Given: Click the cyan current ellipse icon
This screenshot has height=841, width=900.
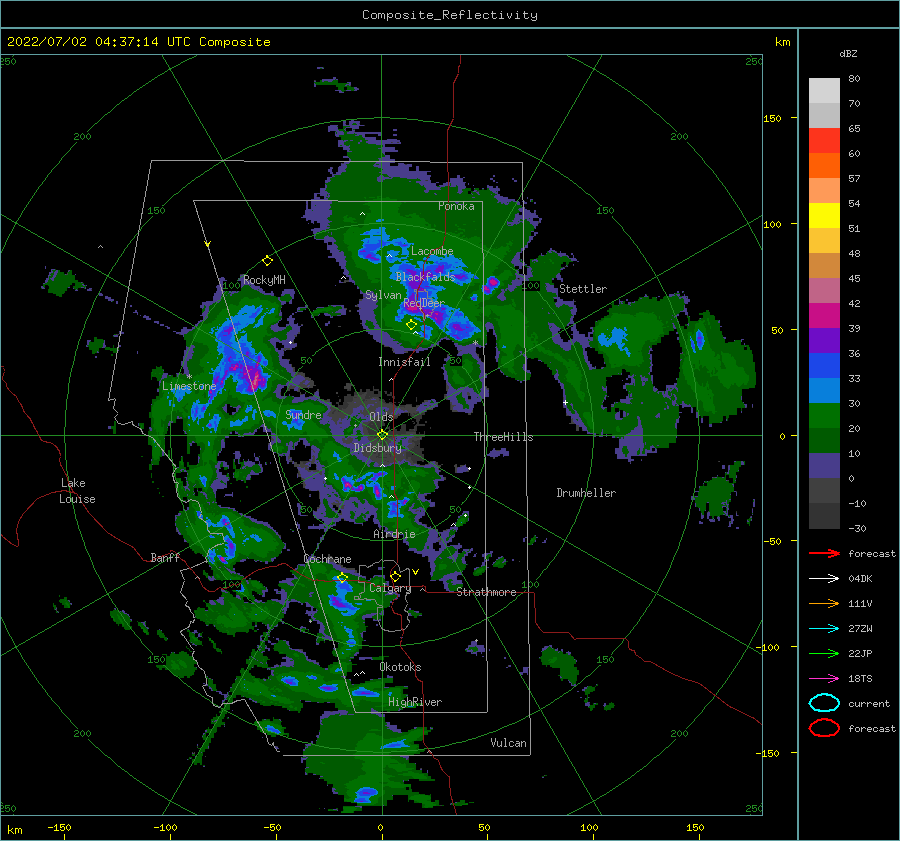Looking at the screenshot, I should [x=824, y=703].
